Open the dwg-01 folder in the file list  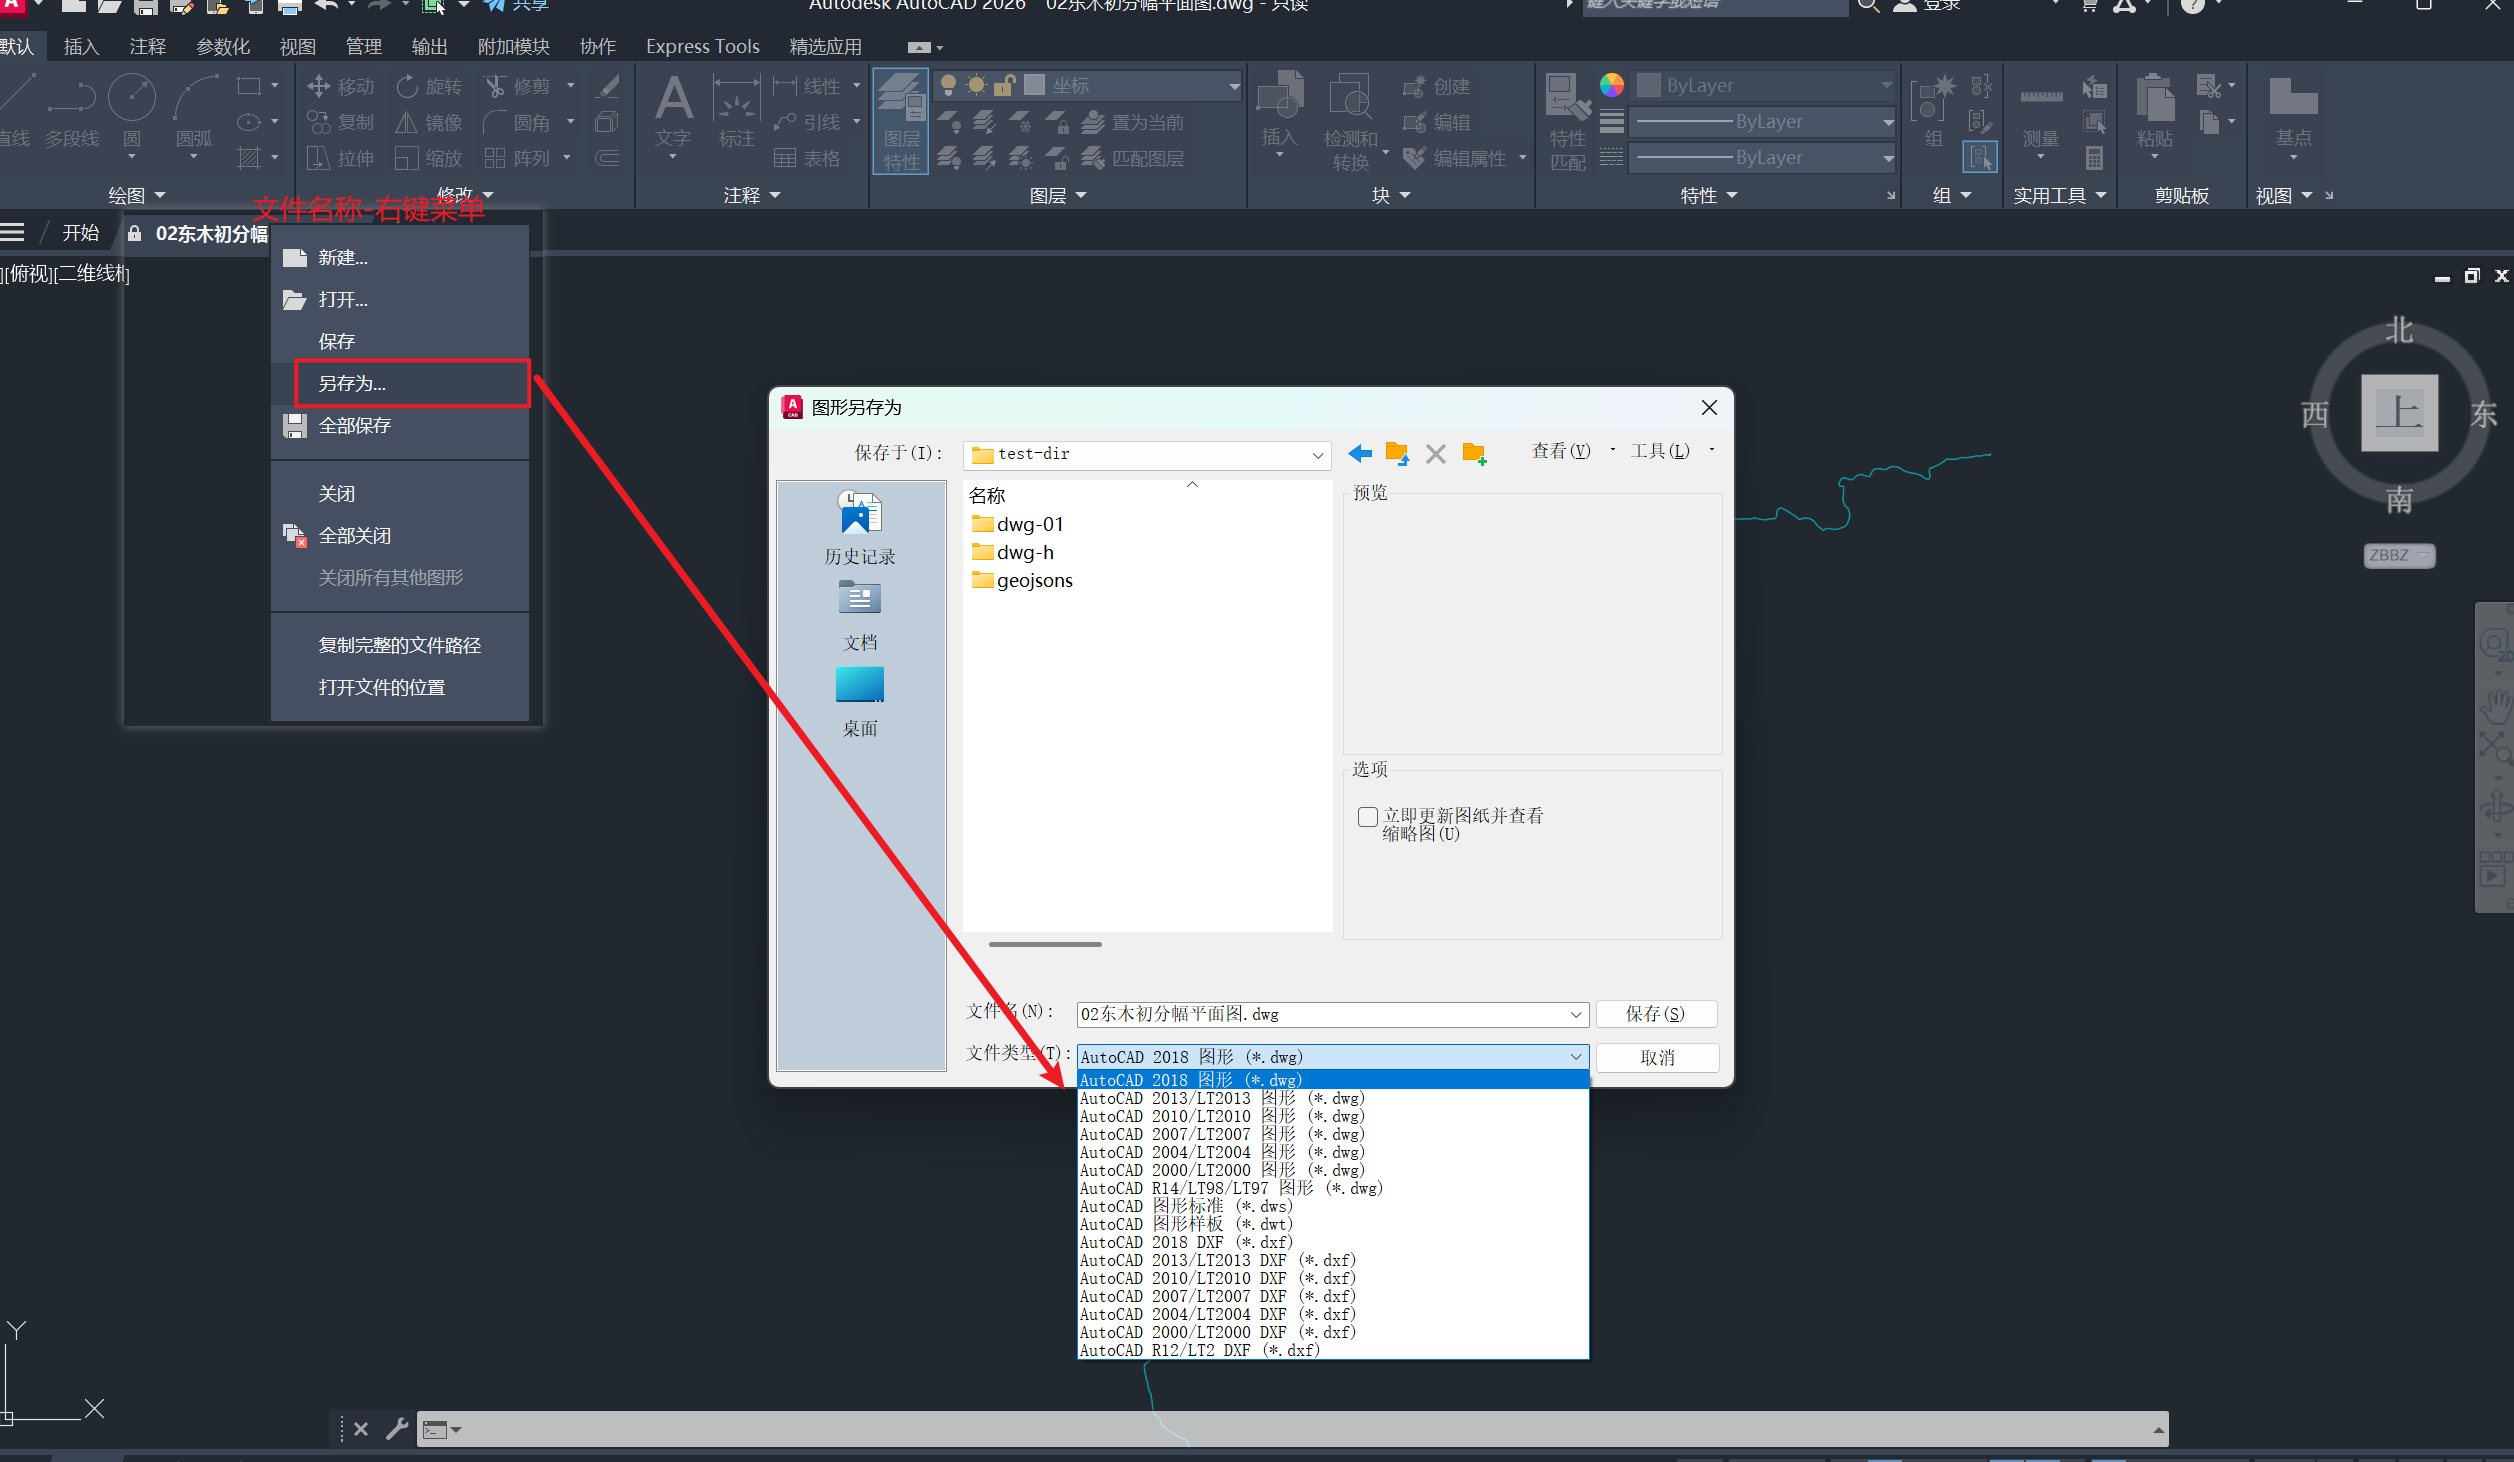coord(1029,524)
